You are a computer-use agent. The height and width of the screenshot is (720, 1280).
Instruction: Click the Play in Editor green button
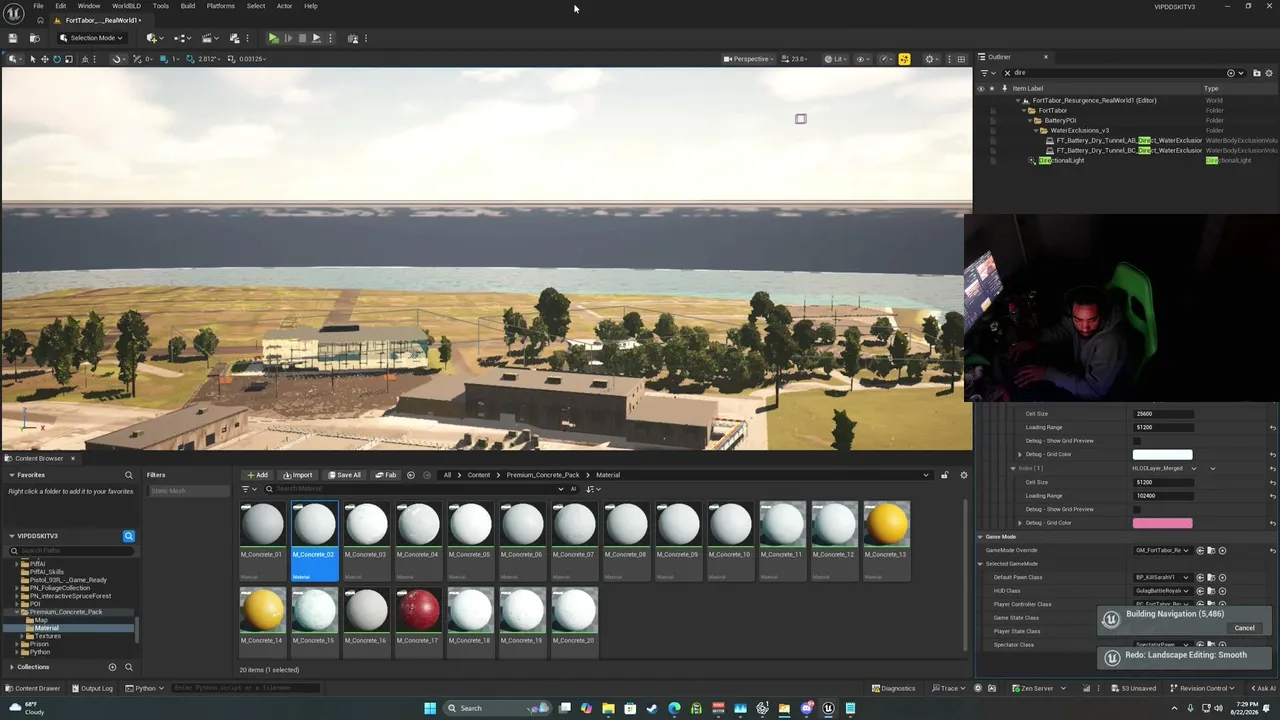point(273,38)
